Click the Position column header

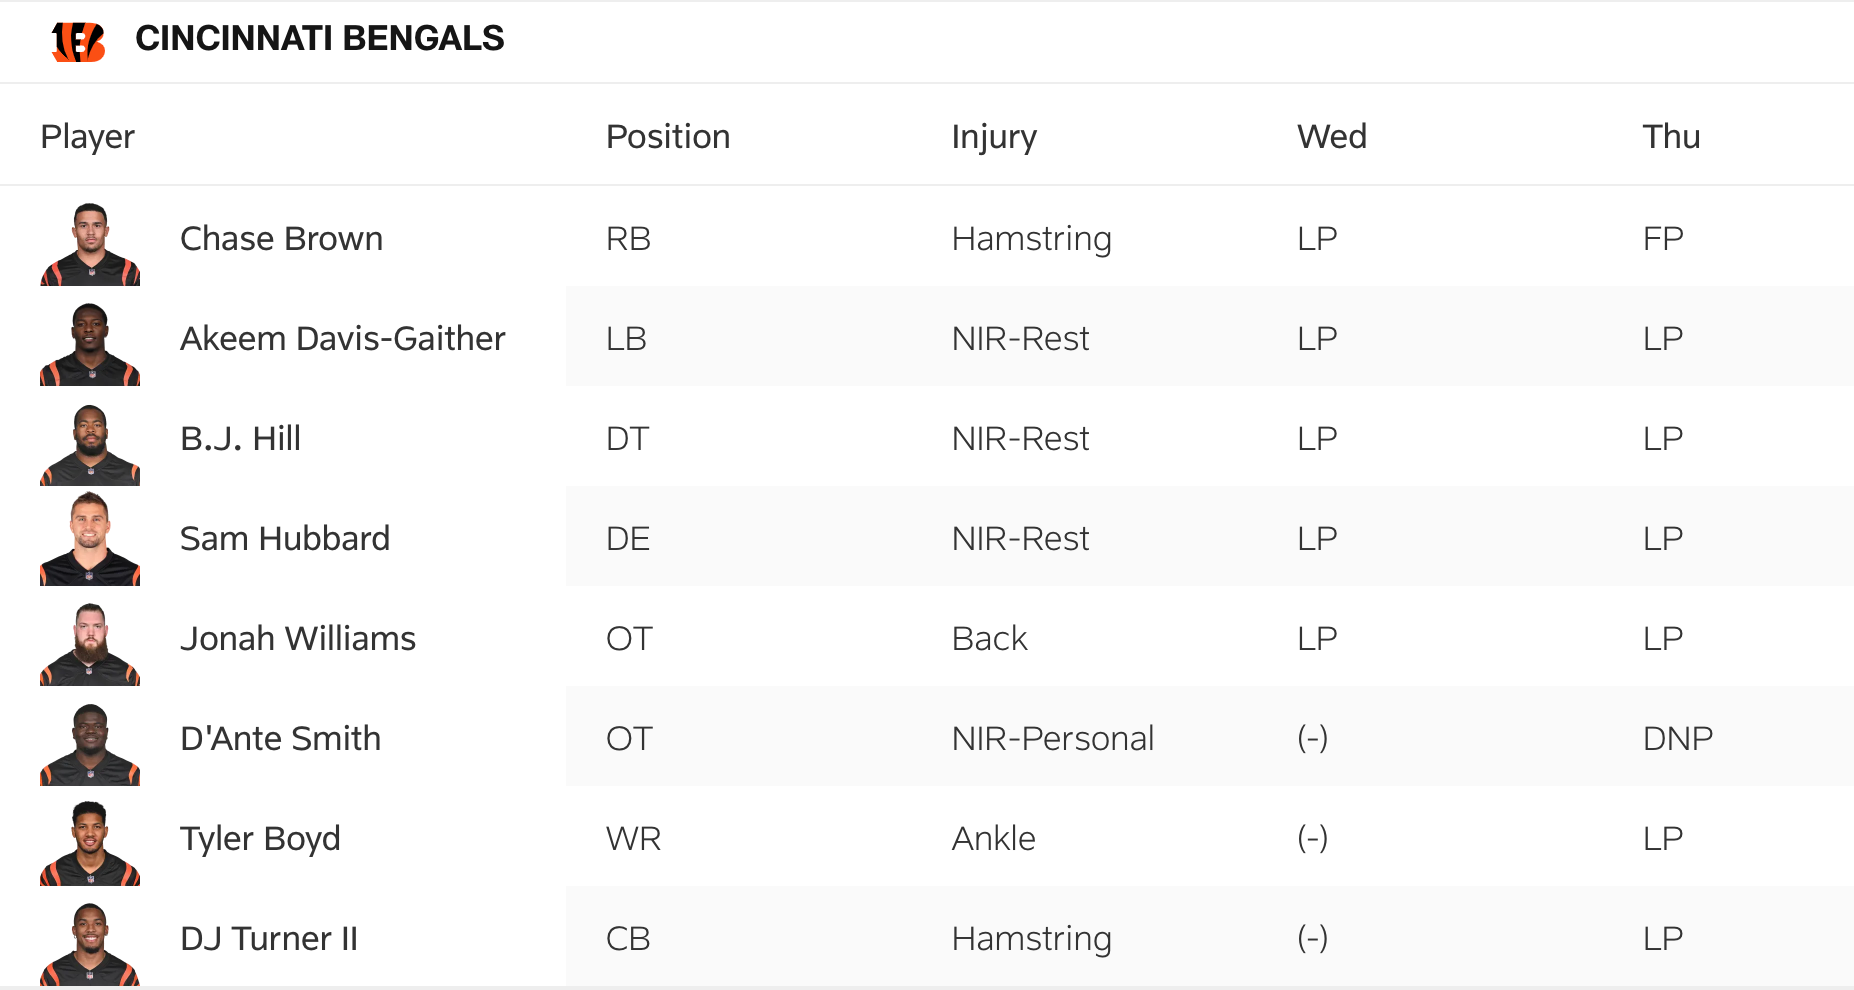668,137
